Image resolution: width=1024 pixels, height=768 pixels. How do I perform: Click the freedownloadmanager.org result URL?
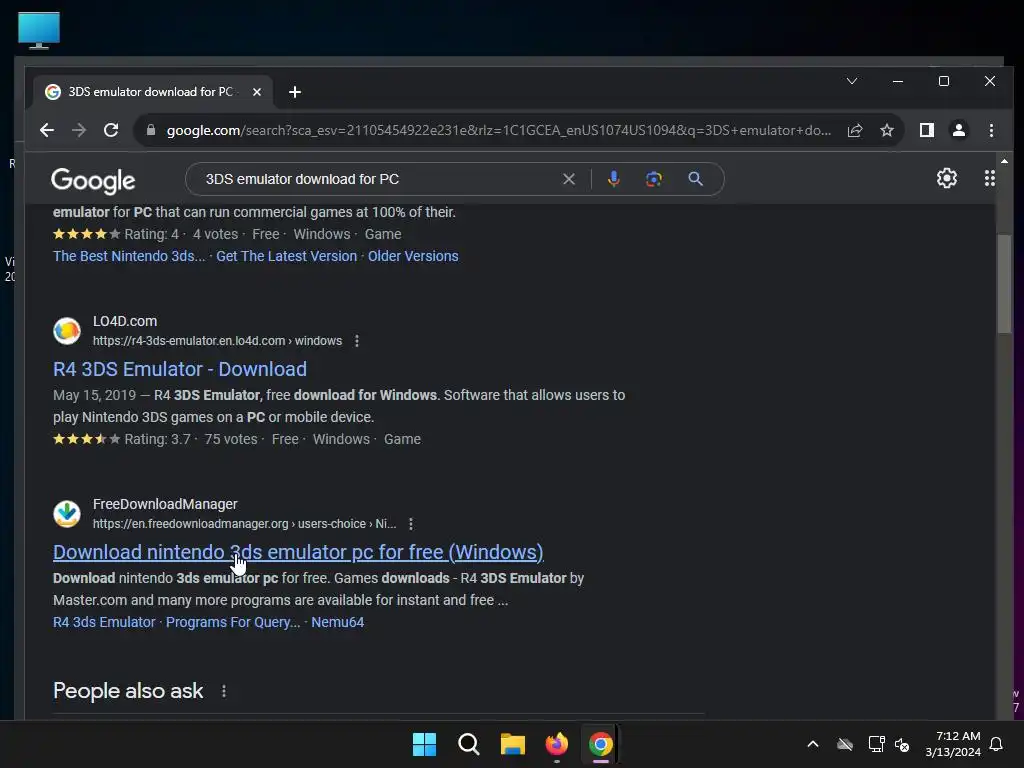(x=244, y=524)
